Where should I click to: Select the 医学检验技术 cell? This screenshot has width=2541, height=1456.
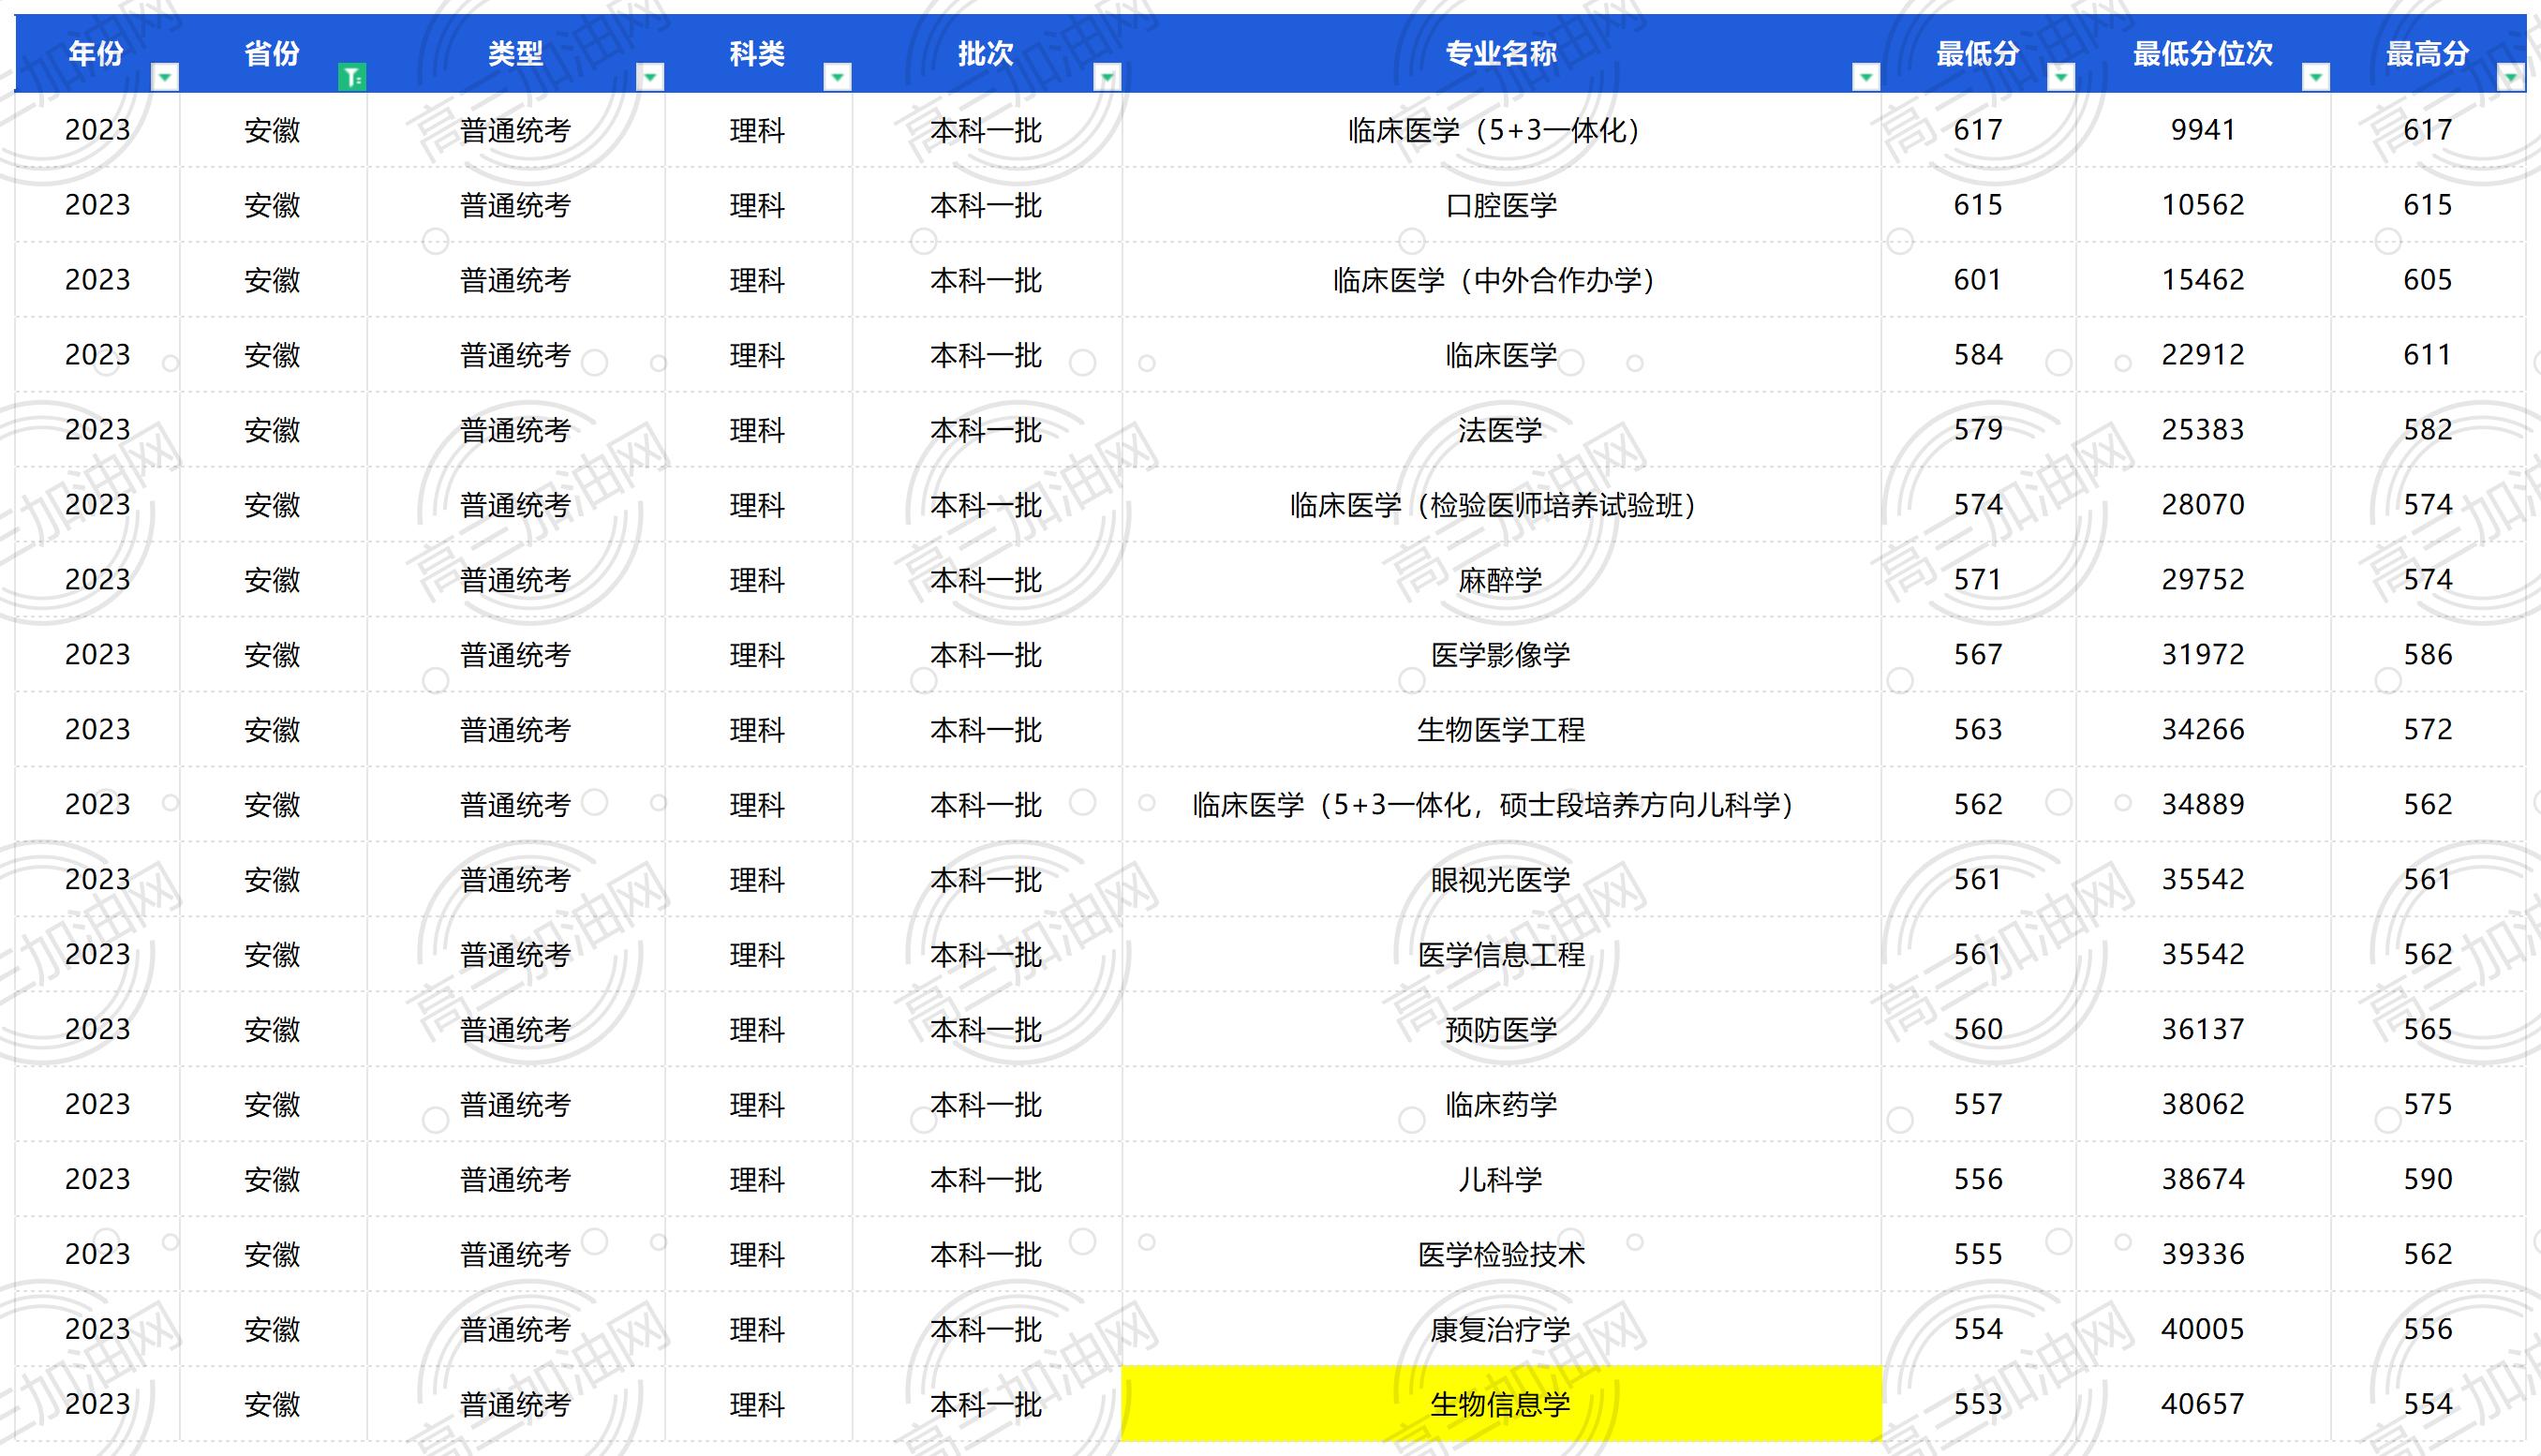click(x=1501, y=1255)
